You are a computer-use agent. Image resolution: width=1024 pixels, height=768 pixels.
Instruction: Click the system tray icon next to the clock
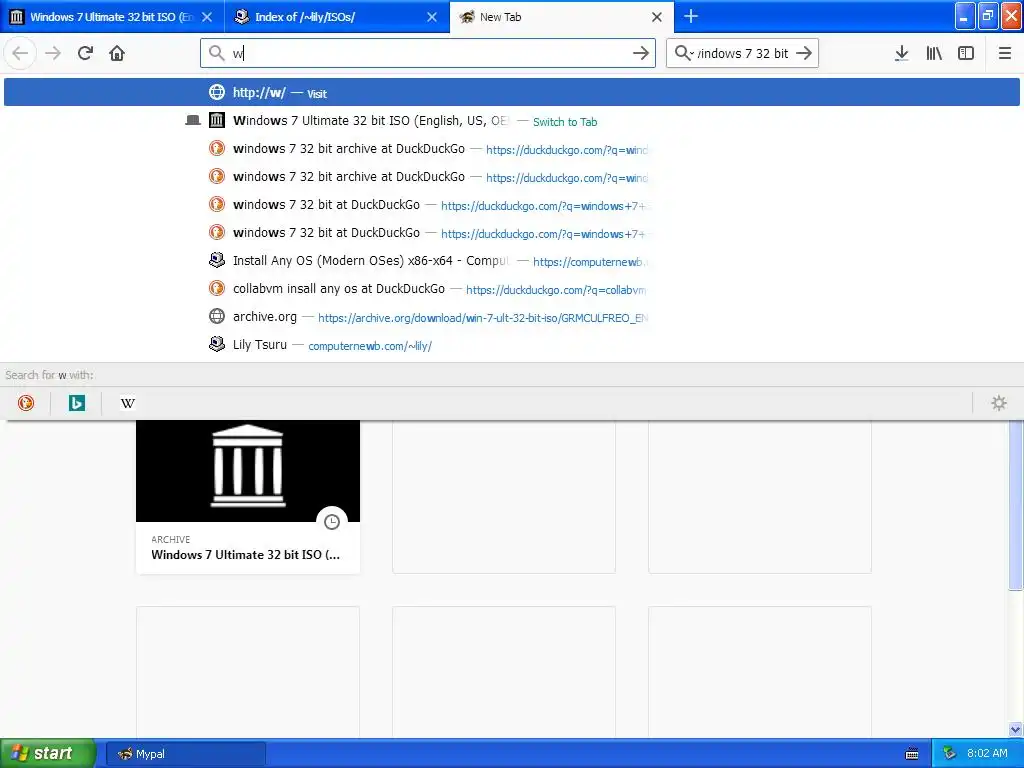pyautogui.click(x=949, y=754)
